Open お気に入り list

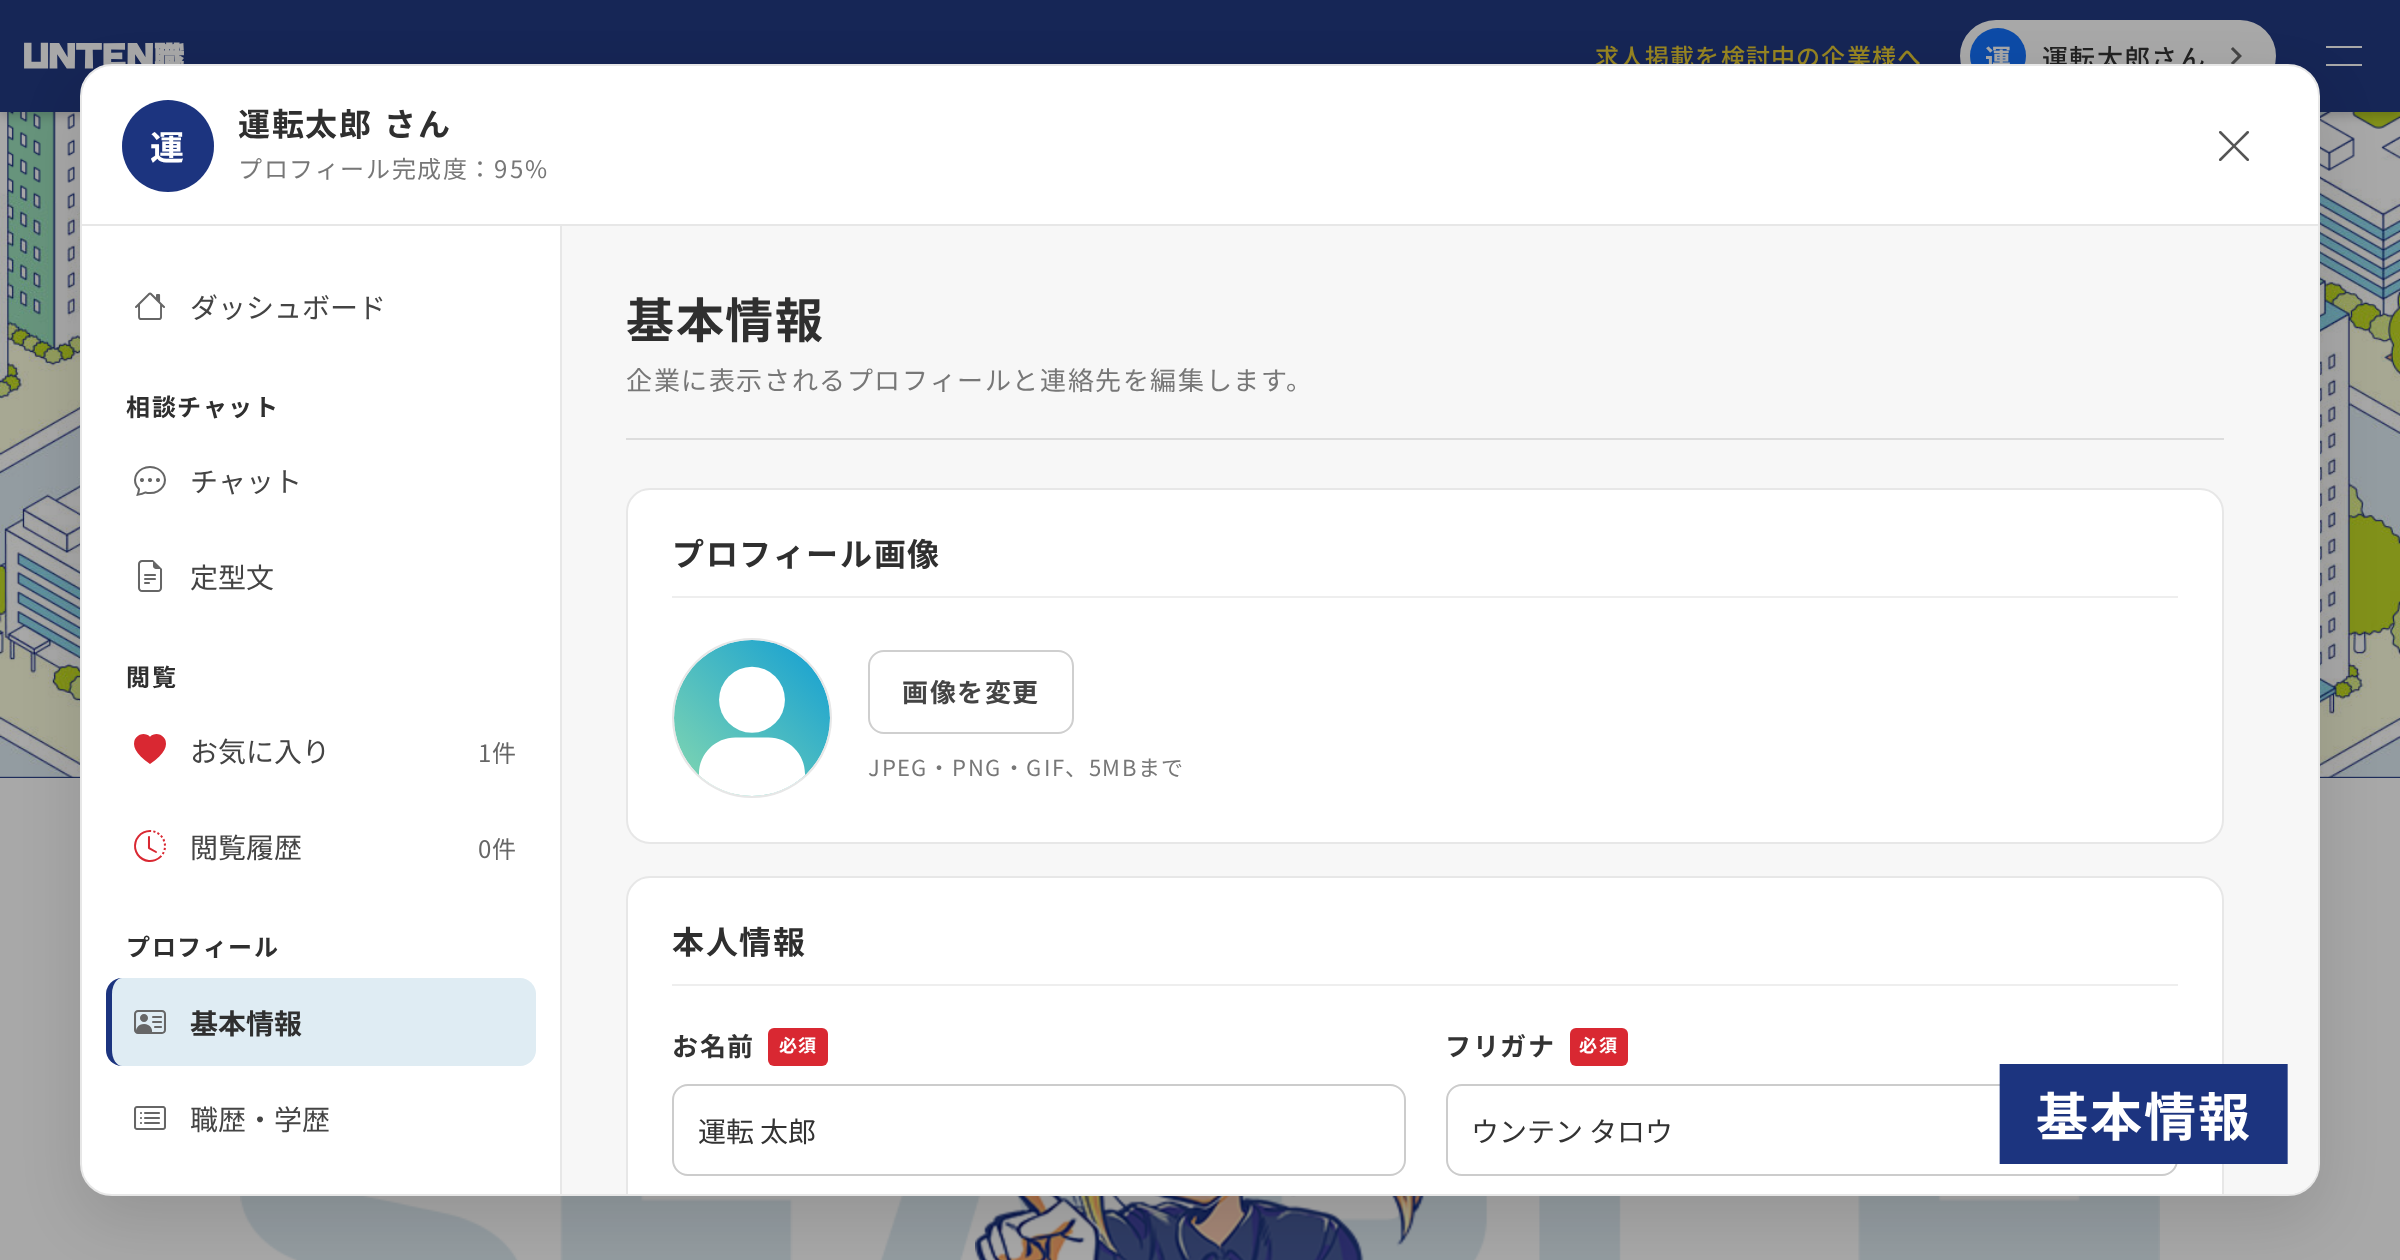click(x=321, y=751)
